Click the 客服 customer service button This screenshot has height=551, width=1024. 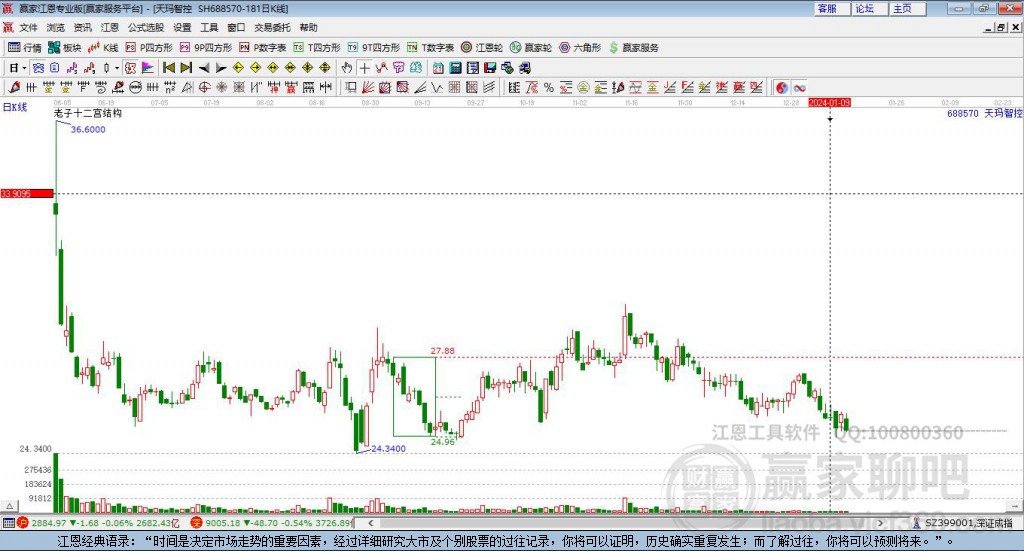pyautogui.click(x=831, y=8)
